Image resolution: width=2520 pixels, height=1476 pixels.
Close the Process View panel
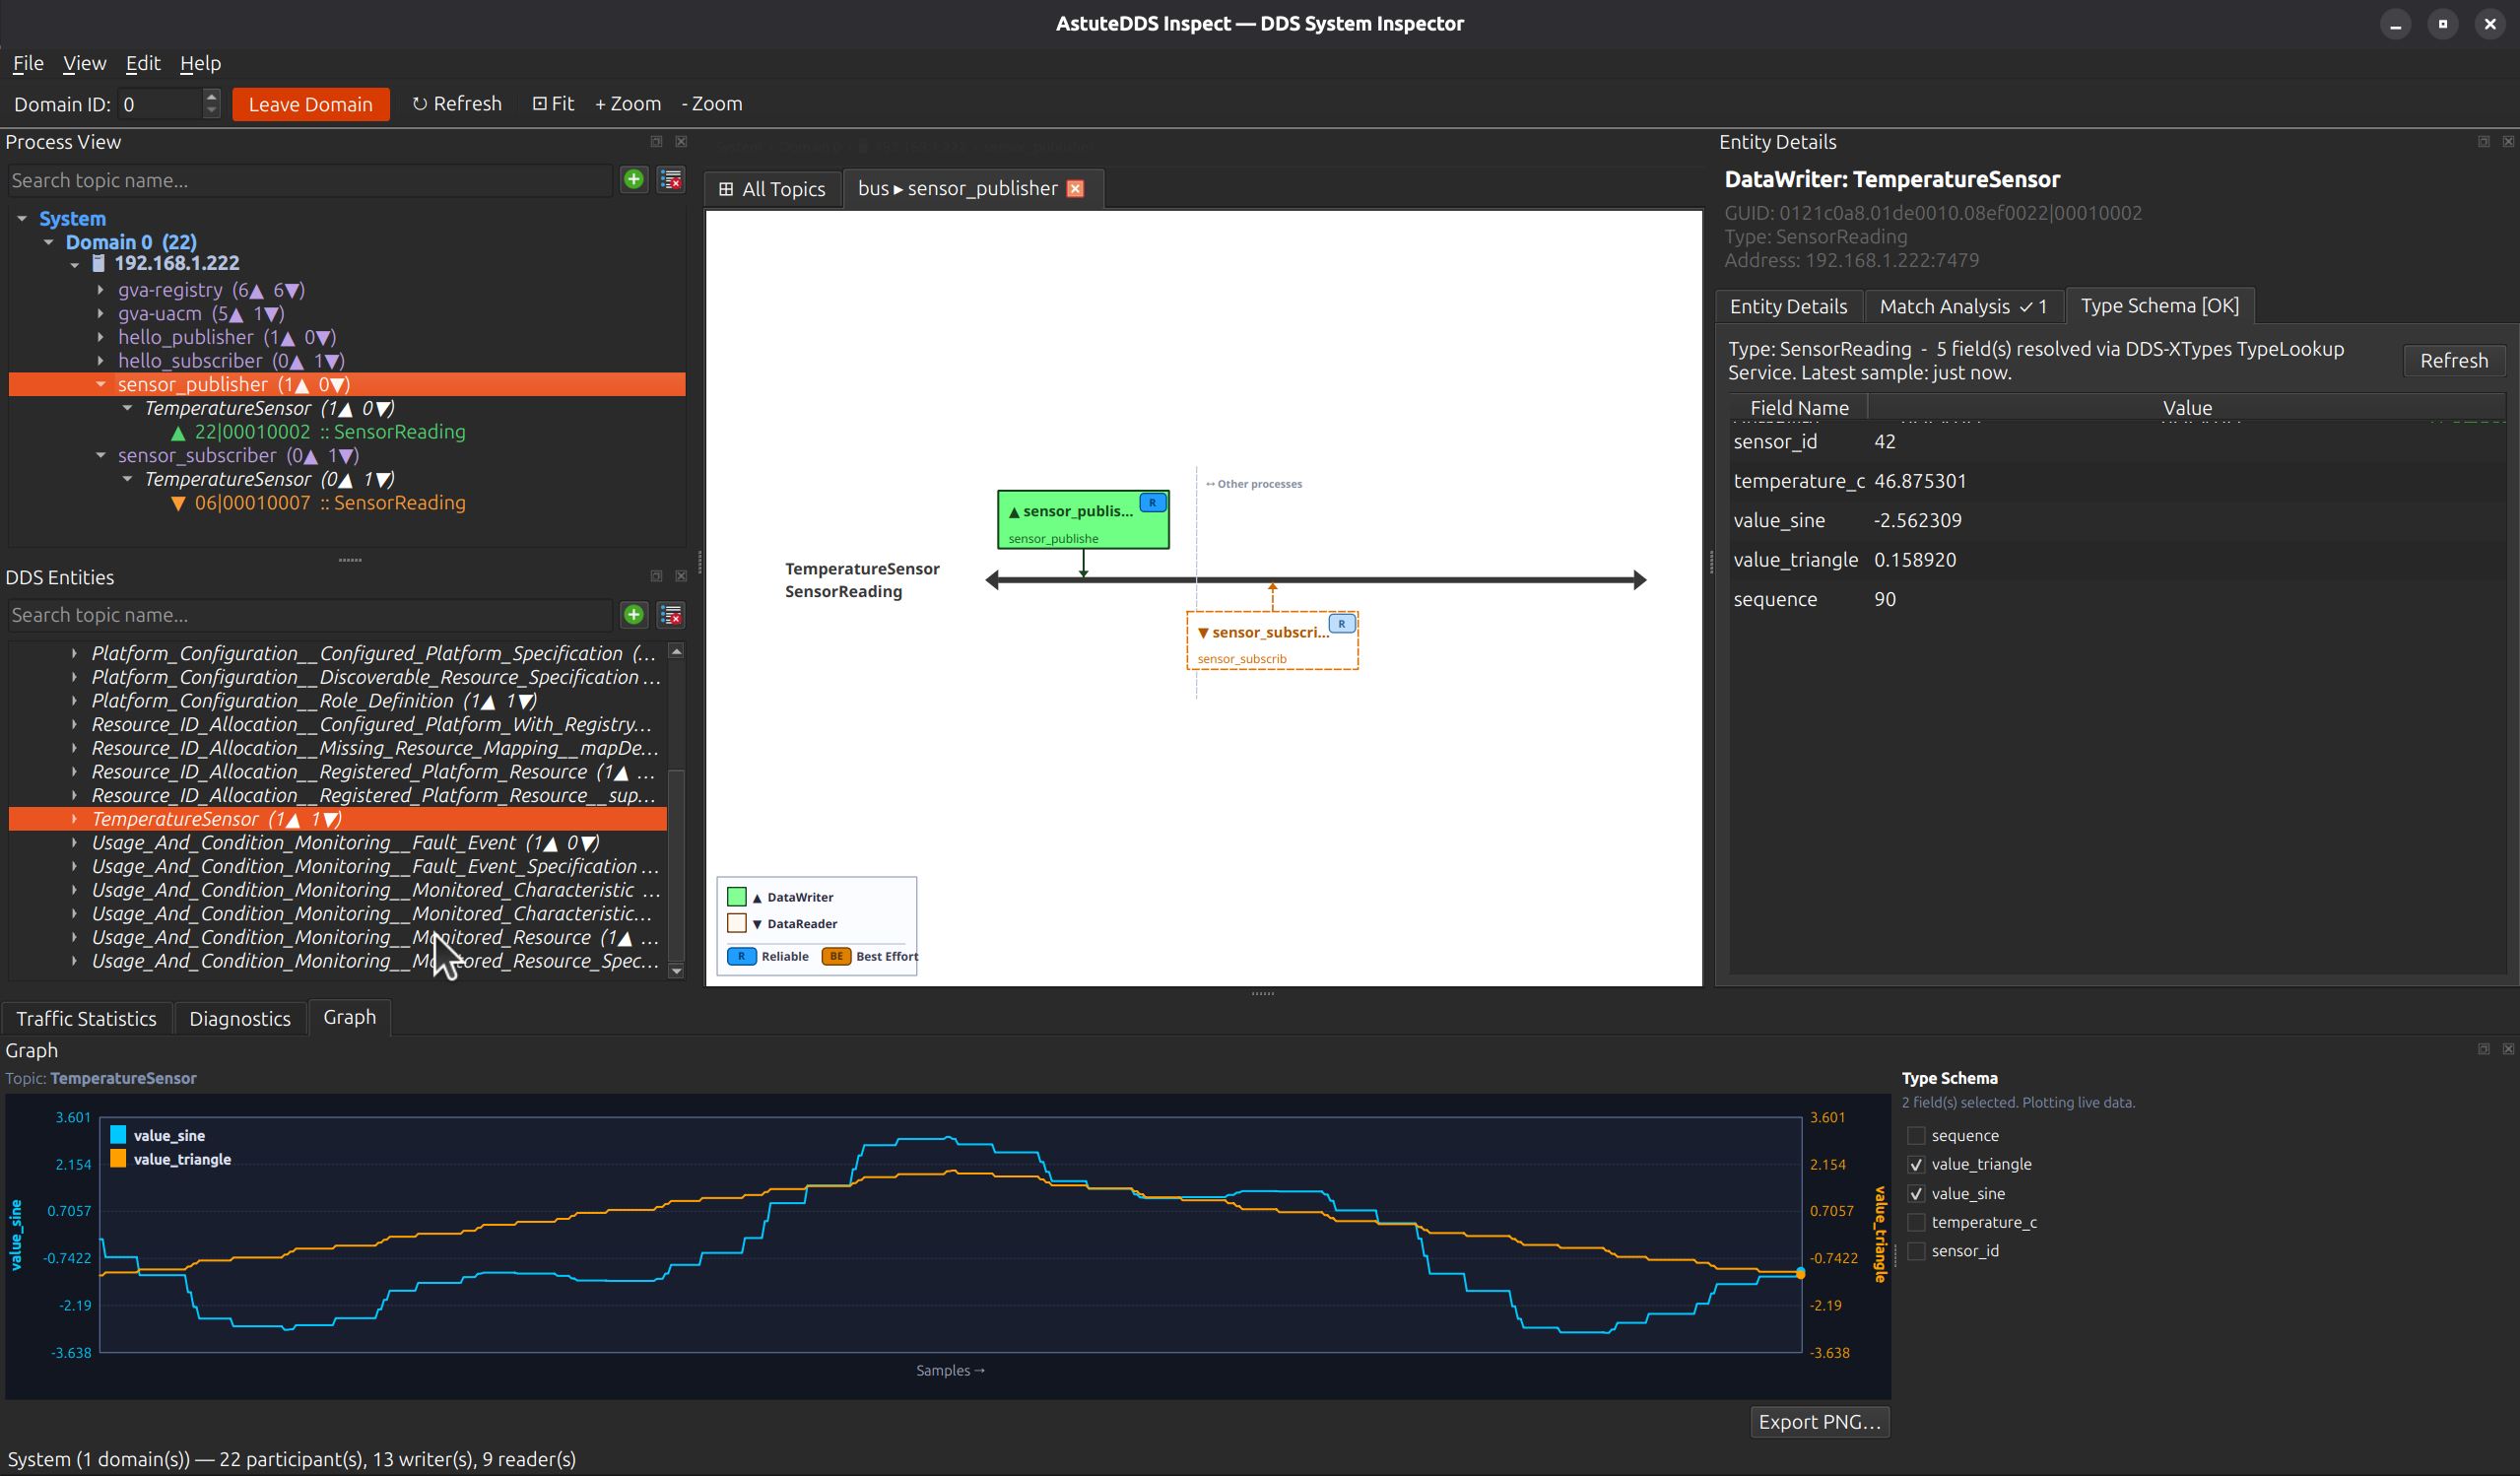[681, 142]
